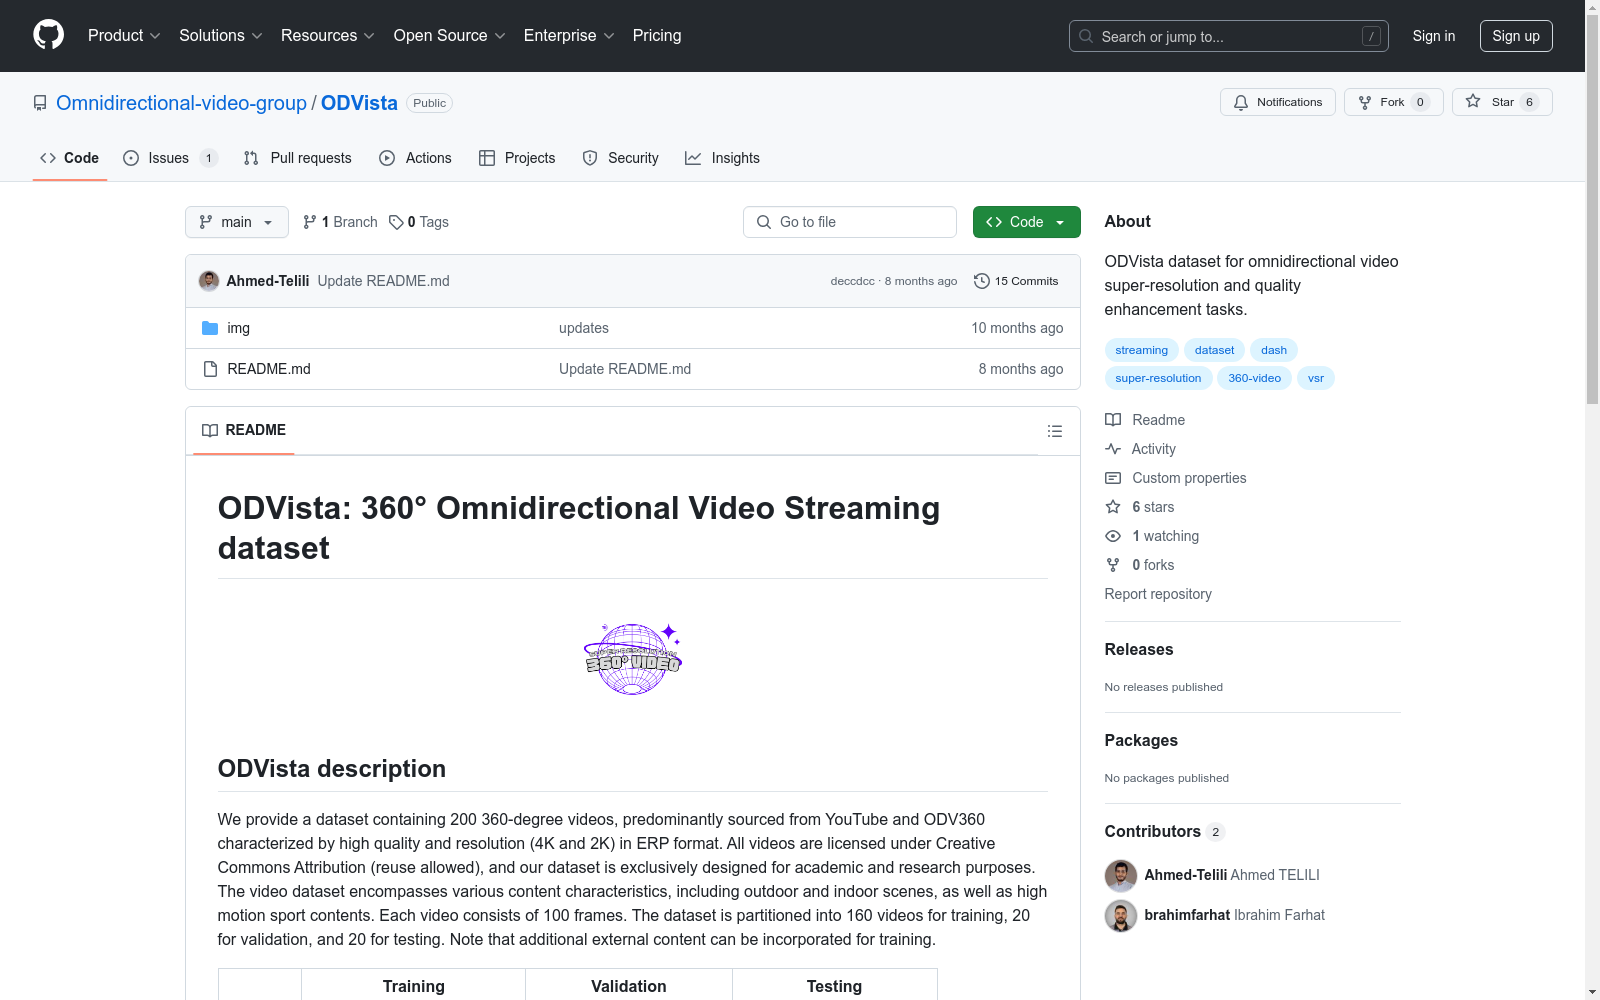
Task: Click the ODVista 360° video logo image
Action: 633,658
